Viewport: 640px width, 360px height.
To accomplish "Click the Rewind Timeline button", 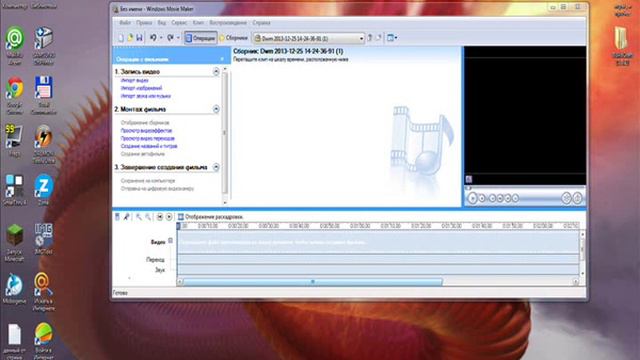I will 160,217.
